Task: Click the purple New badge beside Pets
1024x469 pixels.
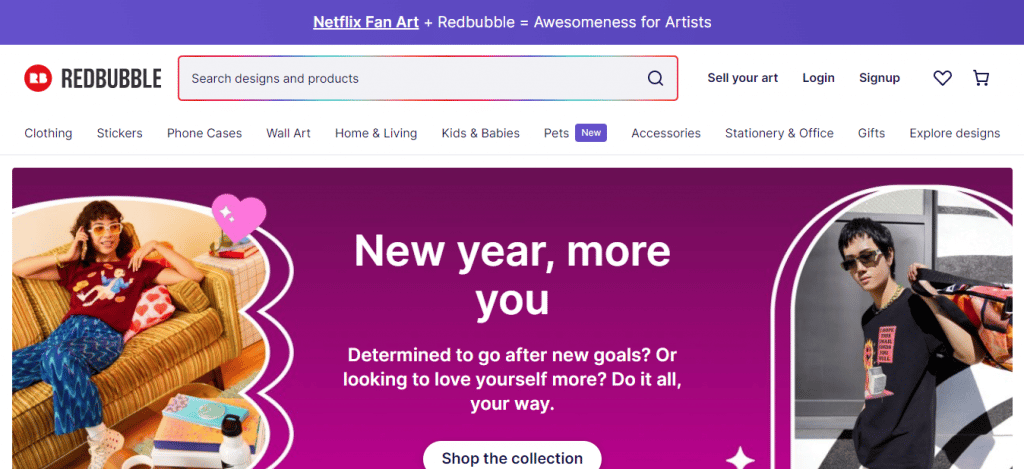Action: click(591, 133)
